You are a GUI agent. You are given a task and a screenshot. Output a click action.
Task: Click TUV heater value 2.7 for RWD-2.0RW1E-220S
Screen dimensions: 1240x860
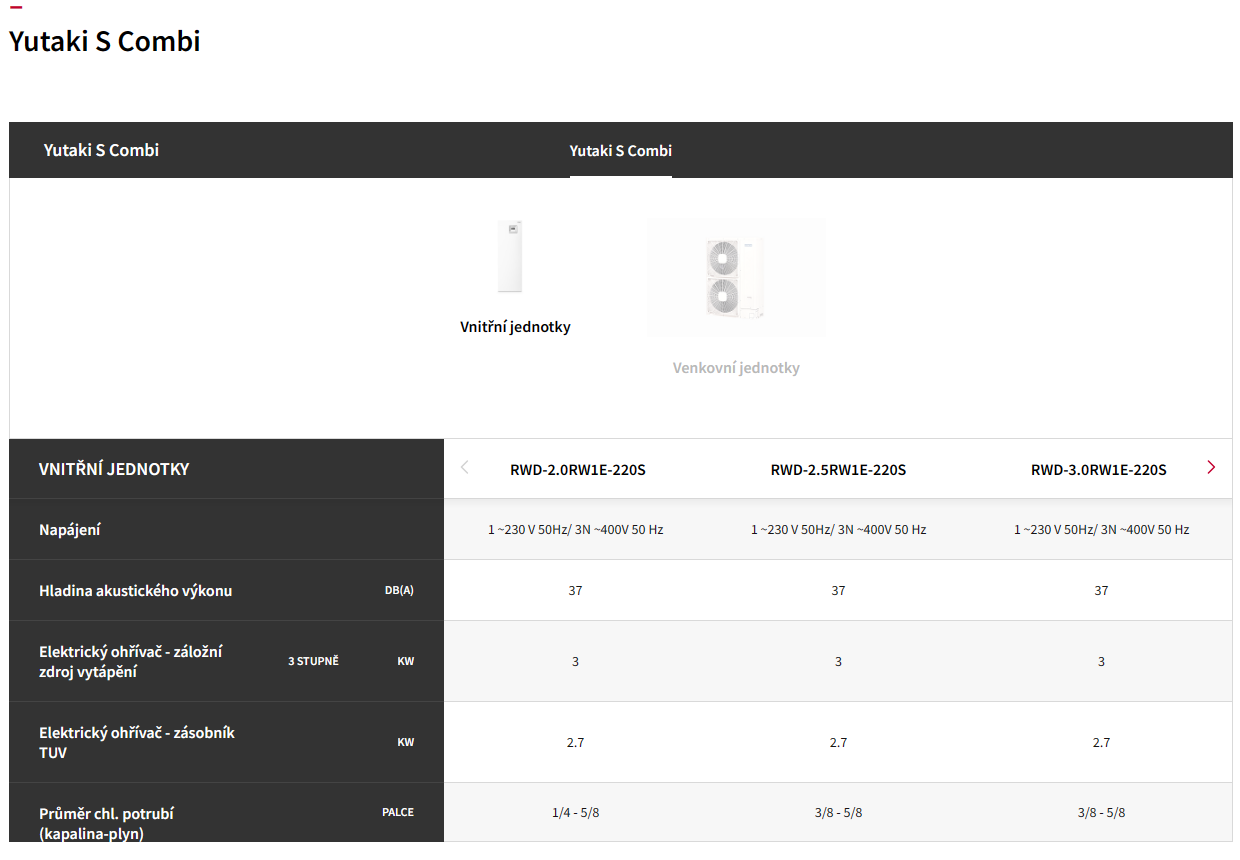pyautogui.click(x=575, y=743)
